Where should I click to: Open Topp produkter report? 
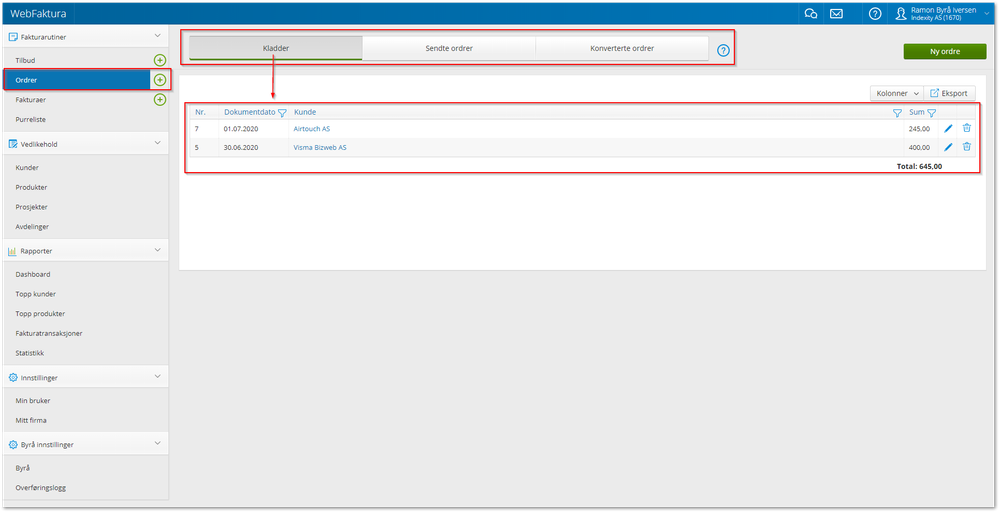coord(40,314)
